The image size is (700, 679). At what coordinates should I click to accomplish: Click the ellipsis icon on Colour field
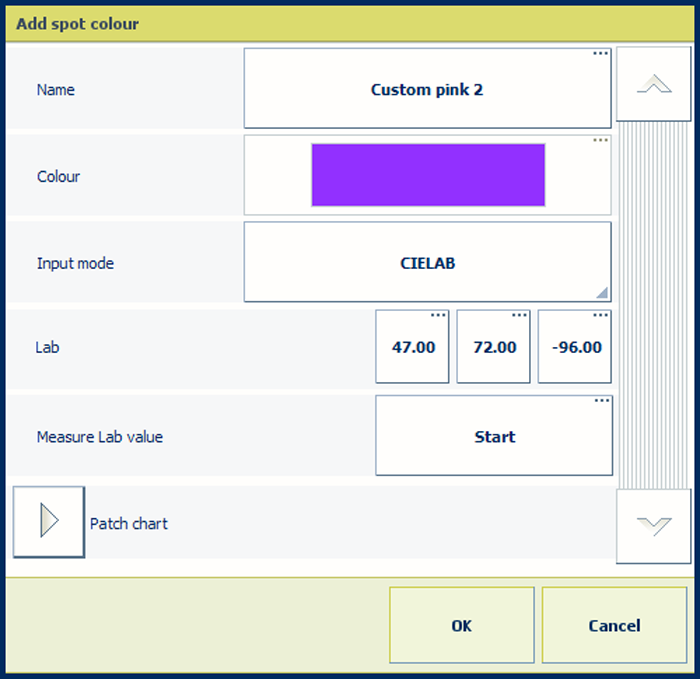point(600,141)
